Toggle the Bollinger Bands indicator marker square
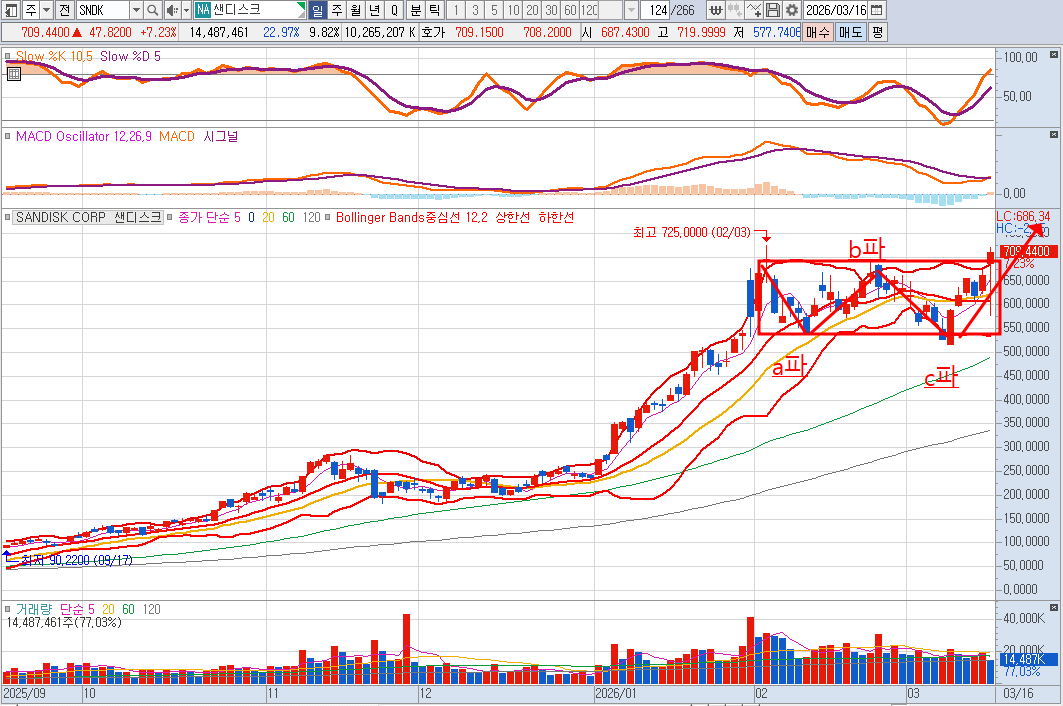The image size is (1063, 706). click(x=329, y=216)
